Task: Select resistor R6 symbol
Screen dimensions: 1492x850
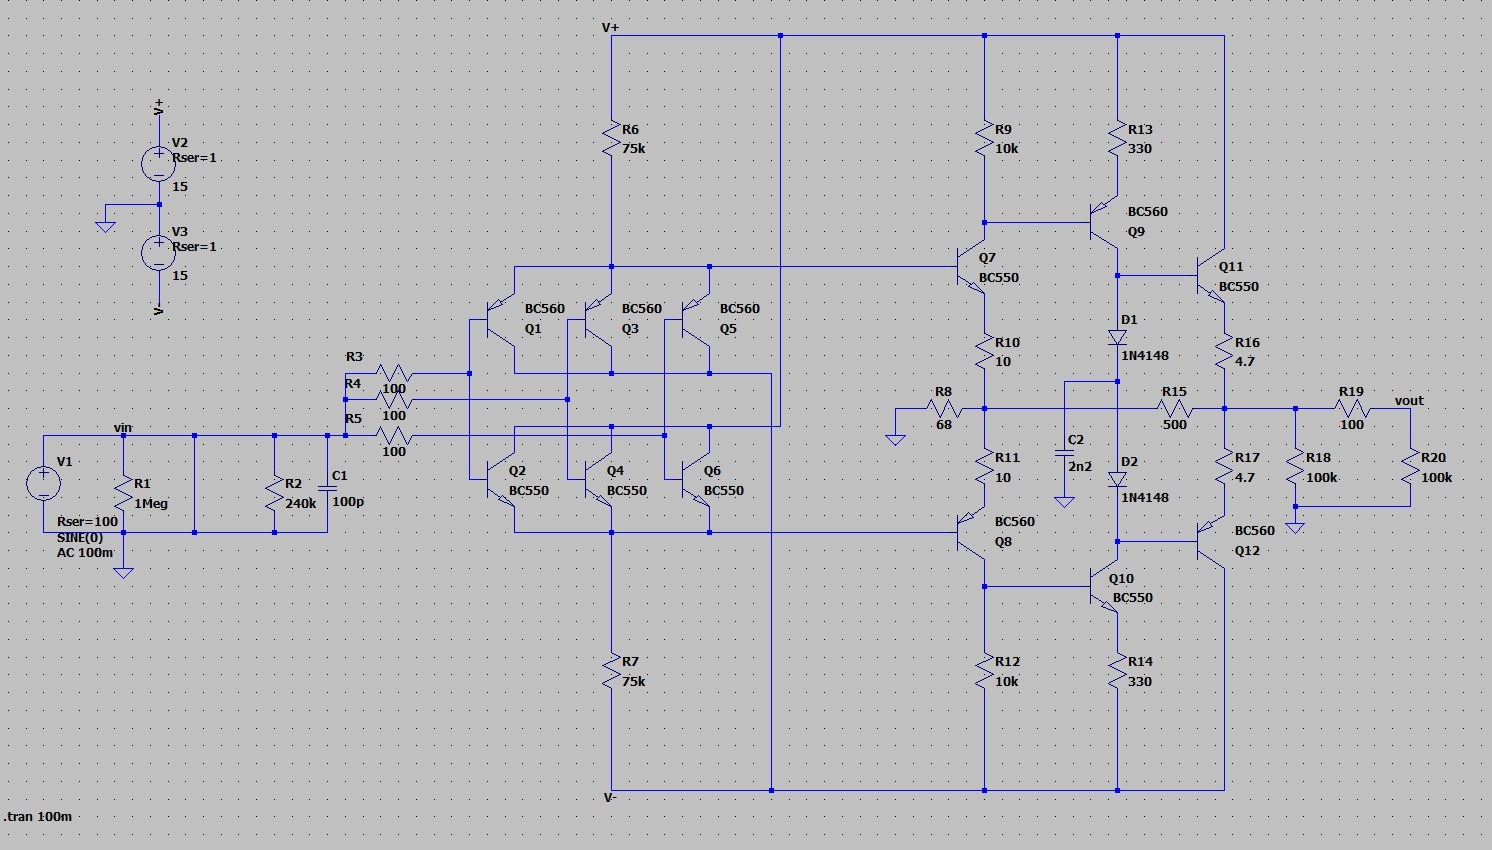Action: tap(611, 140)
